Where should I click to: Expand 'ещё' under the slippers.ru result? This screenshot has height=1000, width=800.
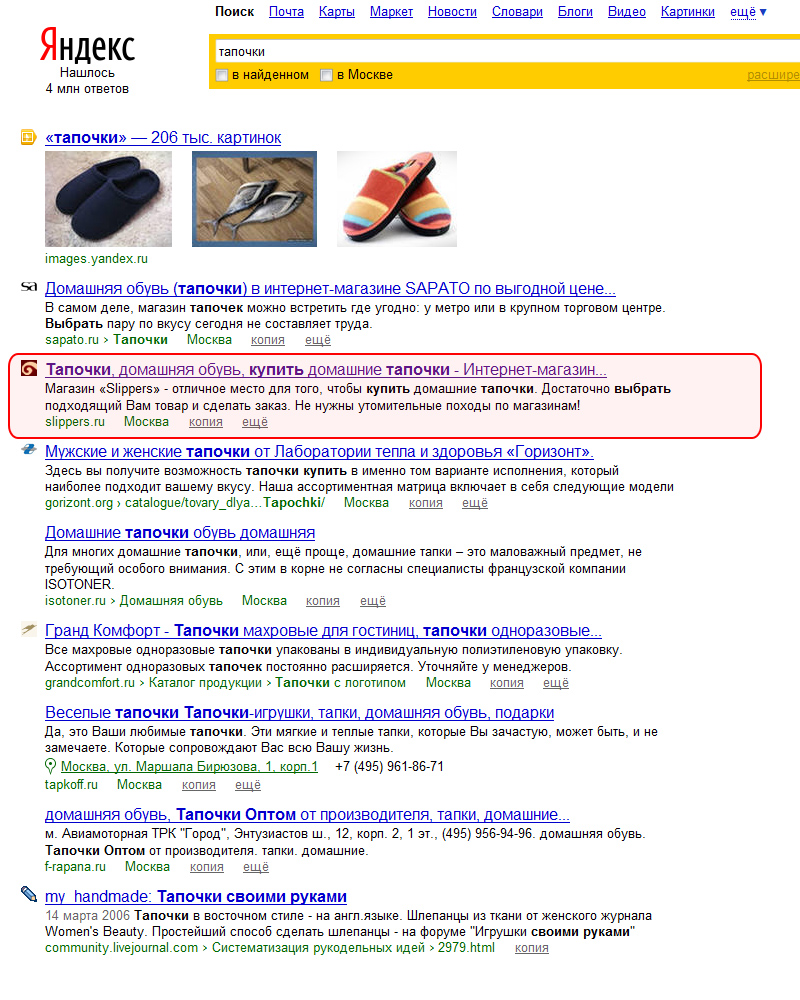pos(255,422)
